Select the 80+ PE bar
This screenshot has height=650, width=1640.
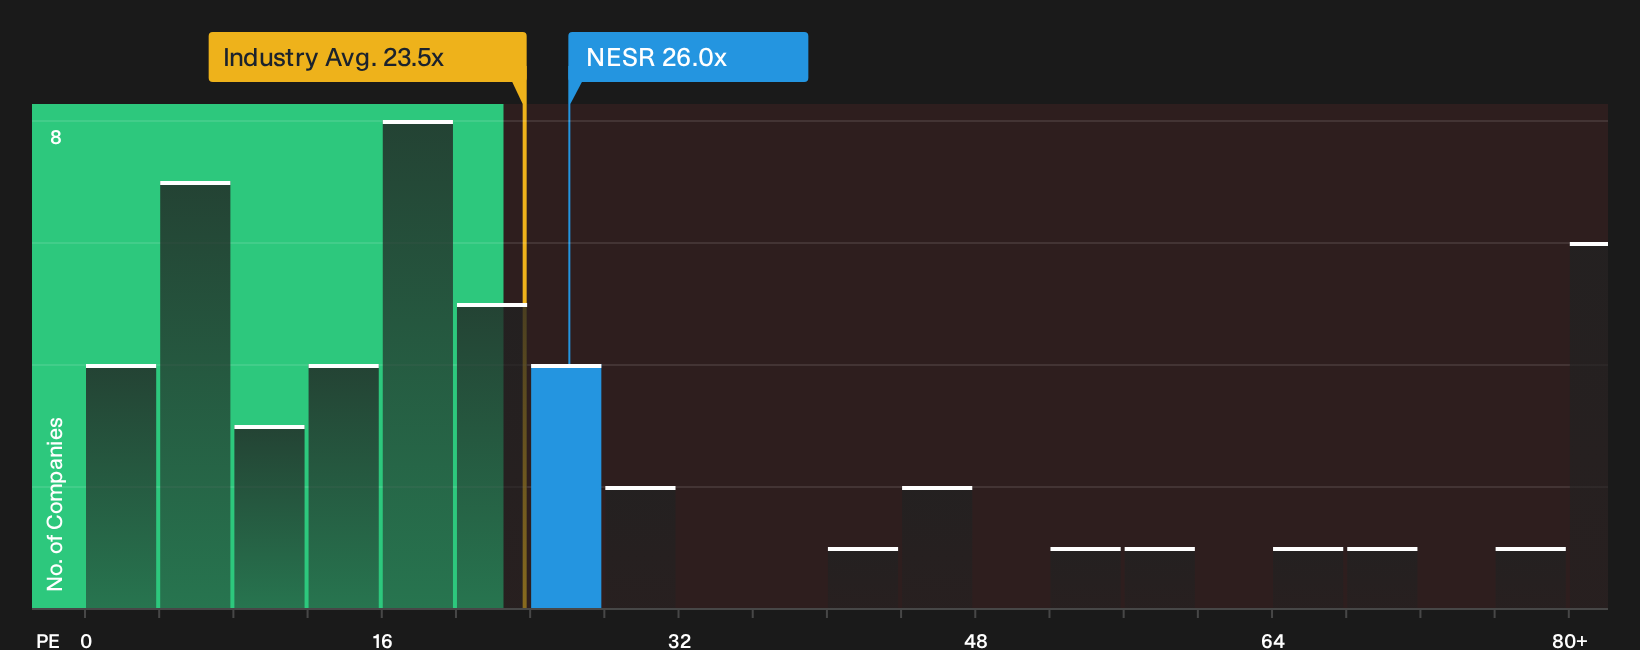tap(1589, 426)
